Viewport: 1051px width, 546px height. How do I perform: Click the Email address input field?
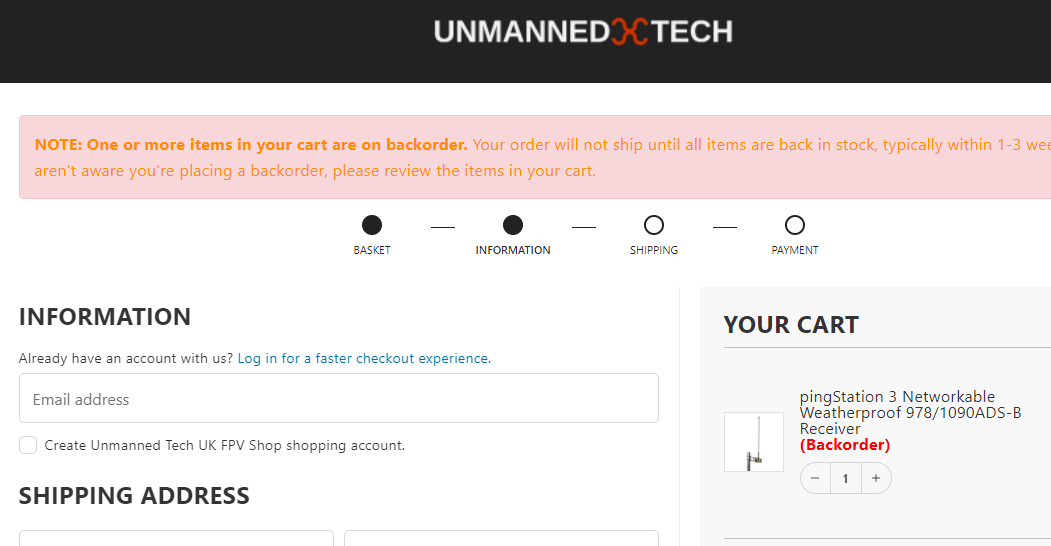tap(339, 399)
